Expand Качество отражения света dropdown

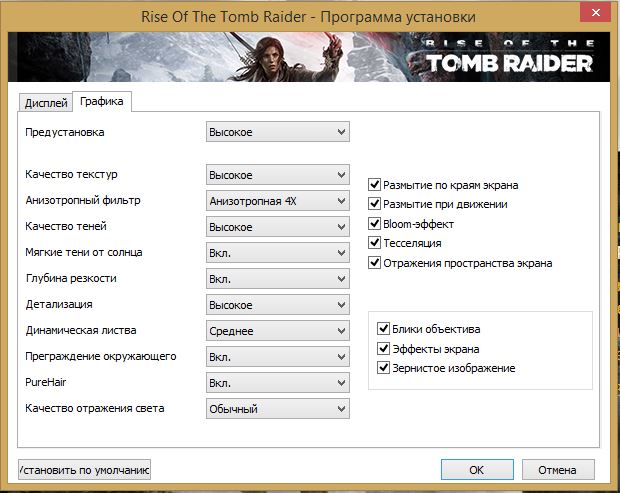click(x=278, y=409)
